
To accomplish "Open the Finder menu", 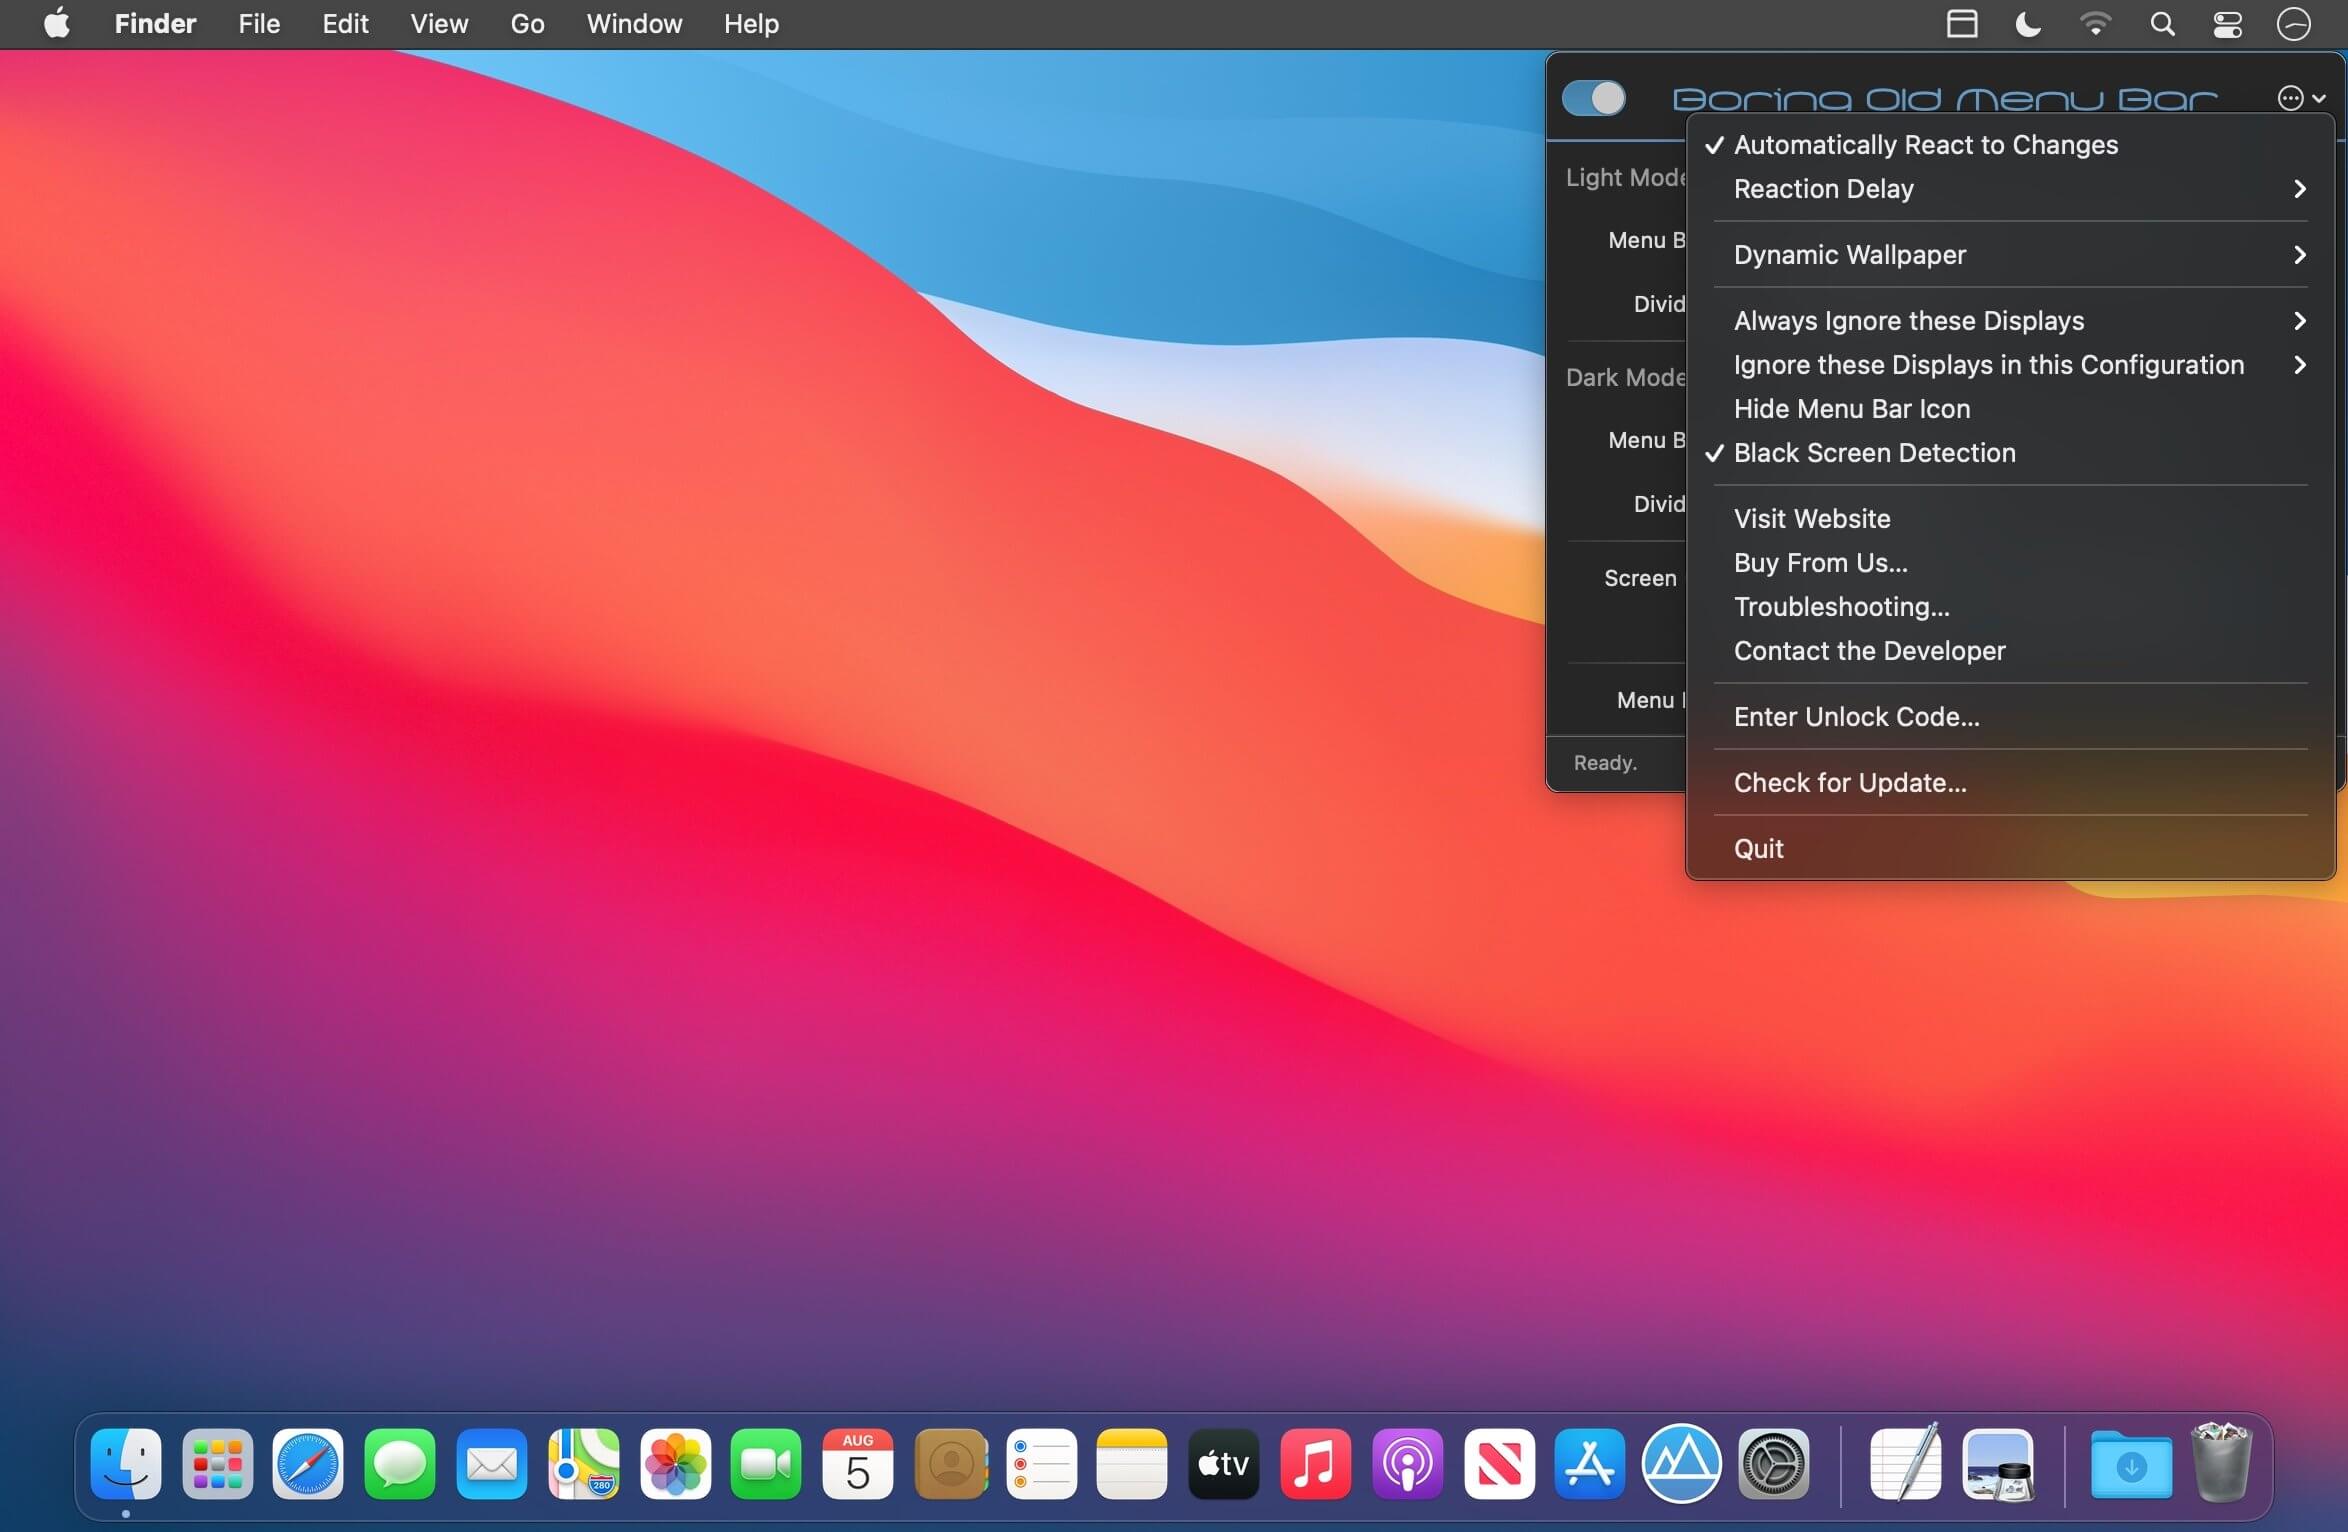I will (155, 24).
